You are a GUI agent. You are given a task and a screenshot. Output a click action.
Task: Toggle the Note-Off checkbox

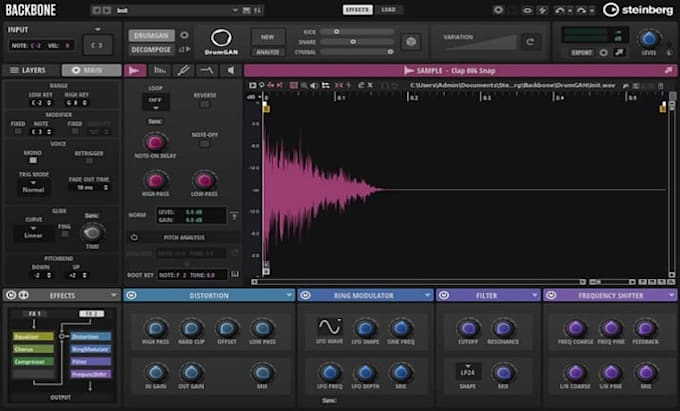tap(204, 144)
